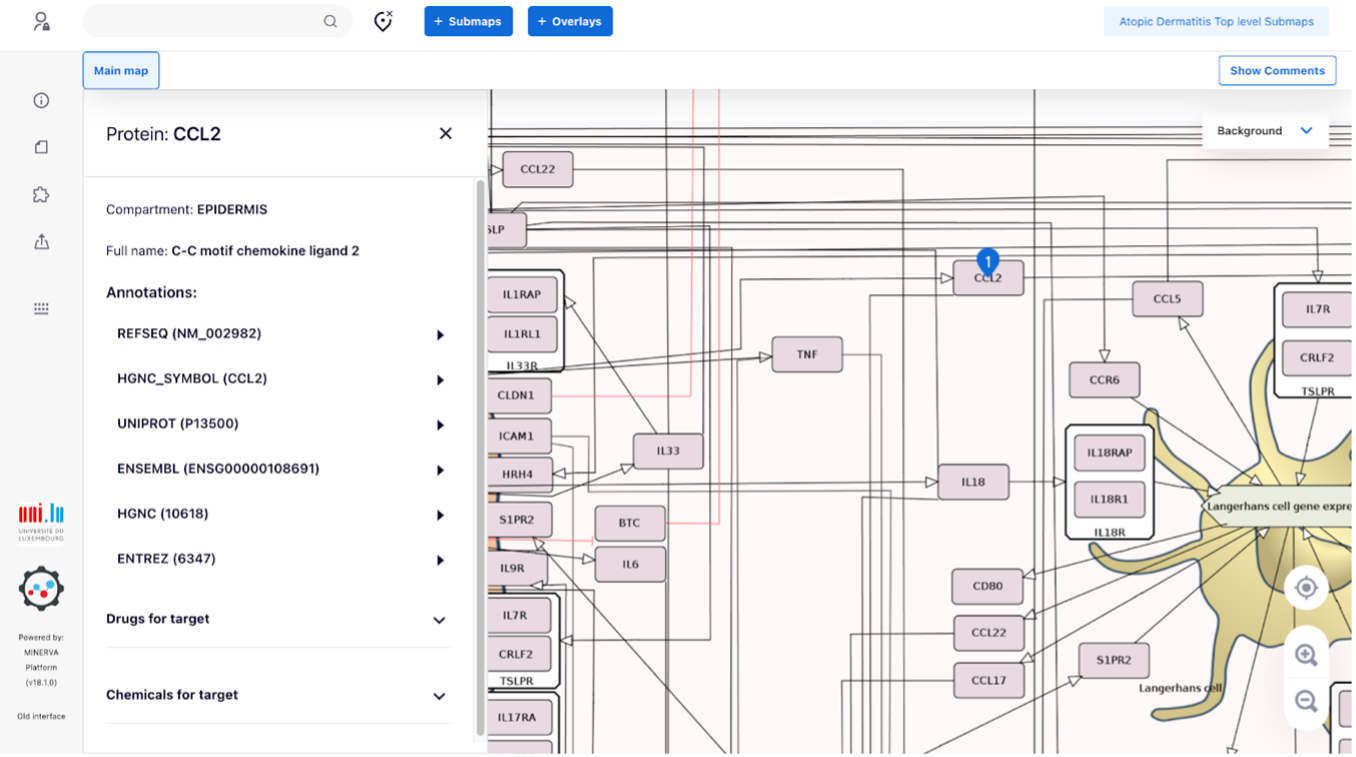Close the CCL2 protein panel
Viewport: 1356px width, 757px height.
pos(446,134)
